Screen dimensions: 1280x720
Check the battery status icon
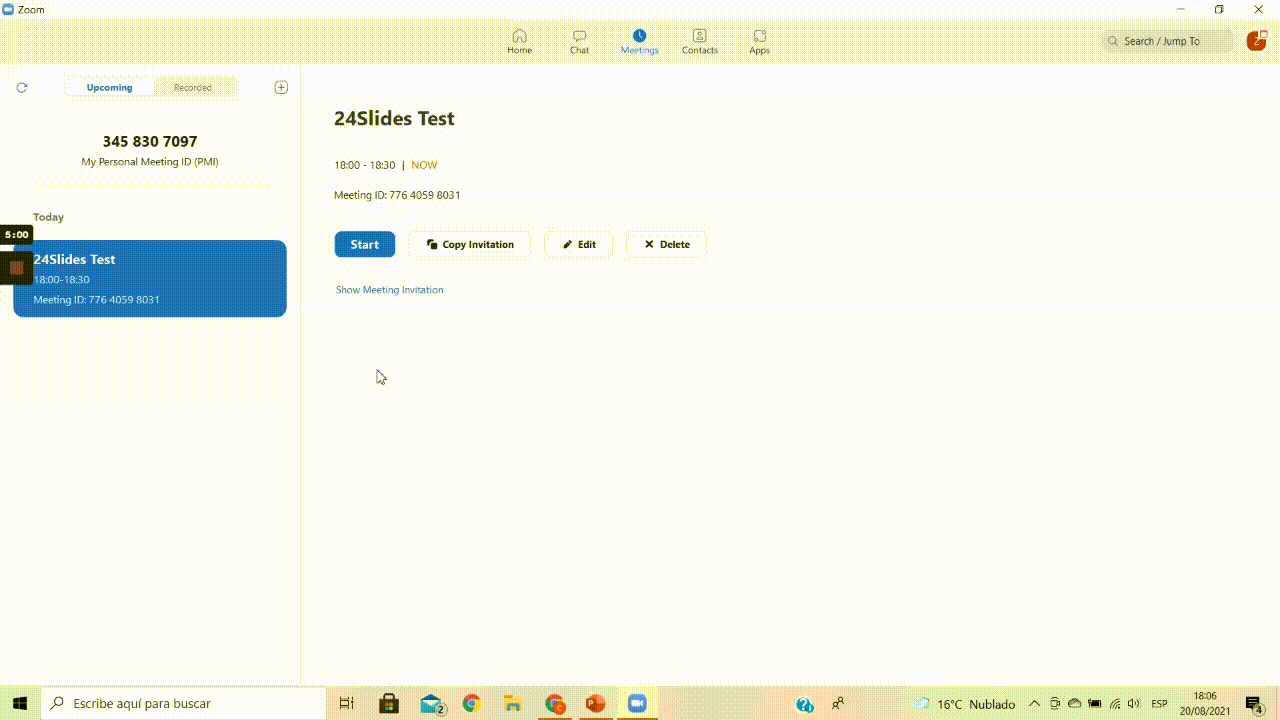click(x=1094, y=704)
